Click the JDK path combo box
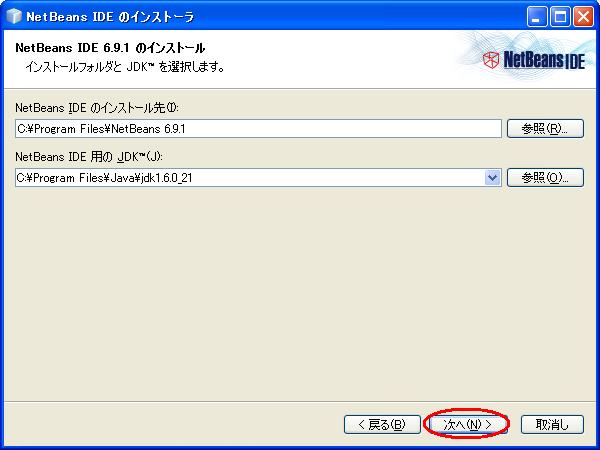Image resolution: width=600 pixels, height=450 pixels. [x=258, y=178]
